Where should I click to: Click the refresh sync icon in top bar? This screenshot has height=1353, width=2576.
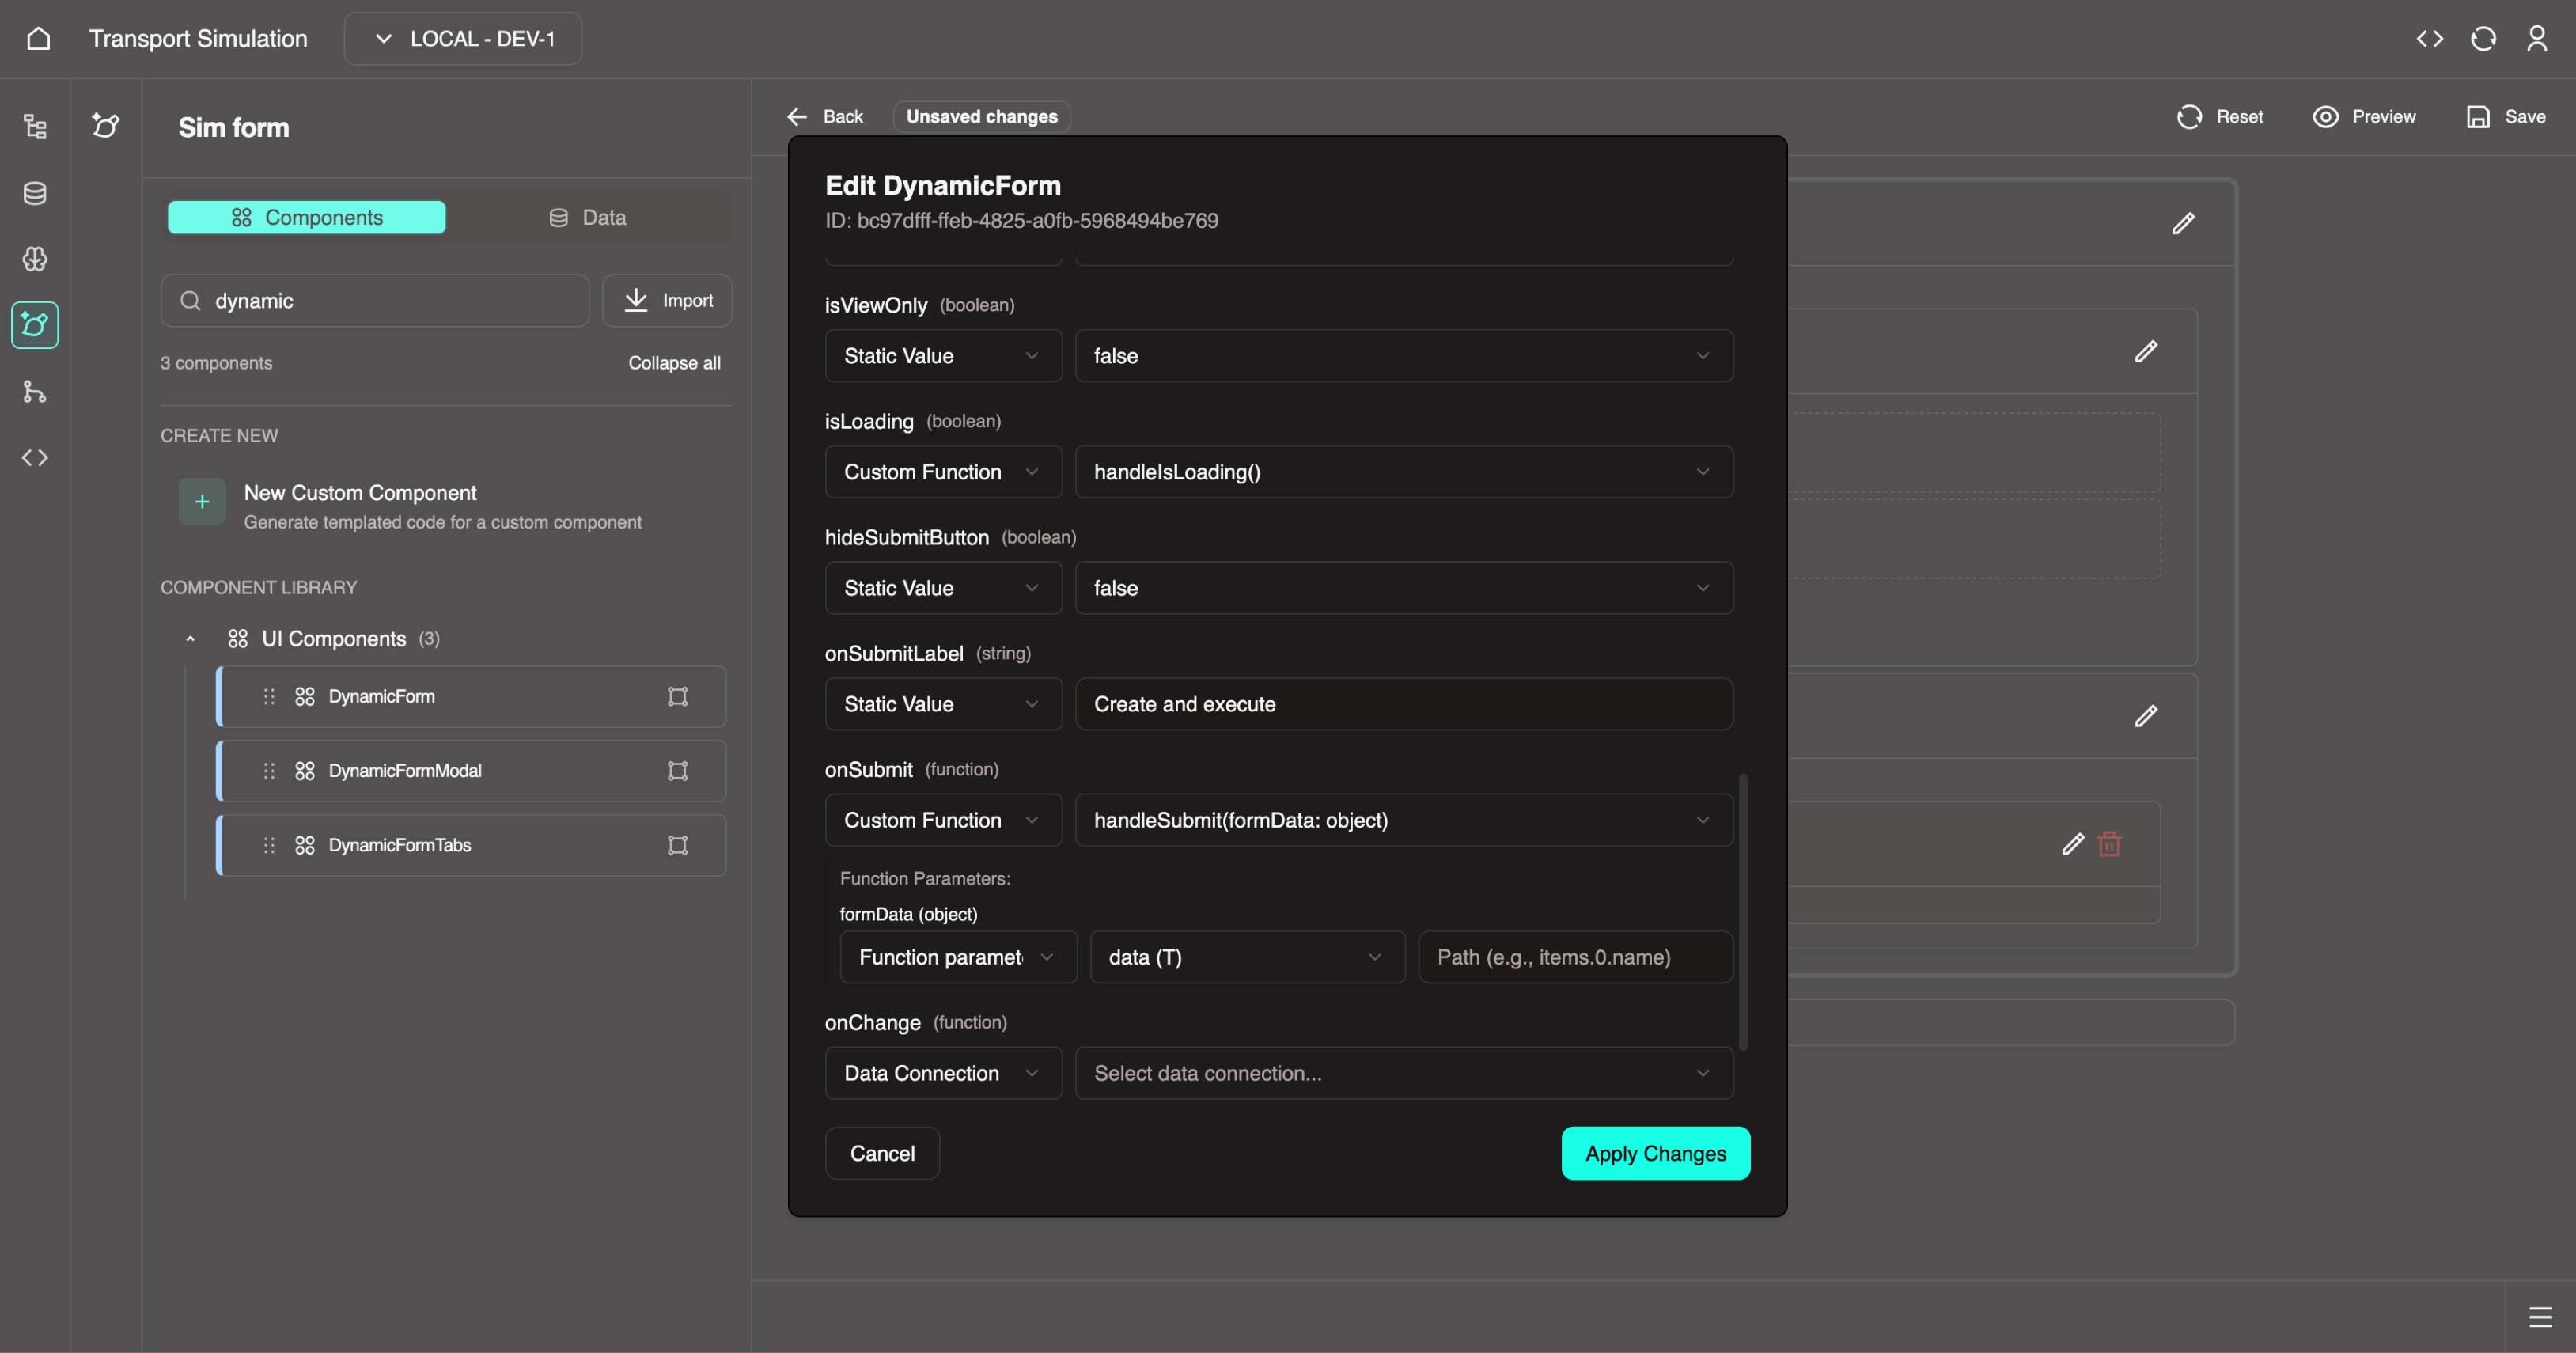coord(2484,38)
